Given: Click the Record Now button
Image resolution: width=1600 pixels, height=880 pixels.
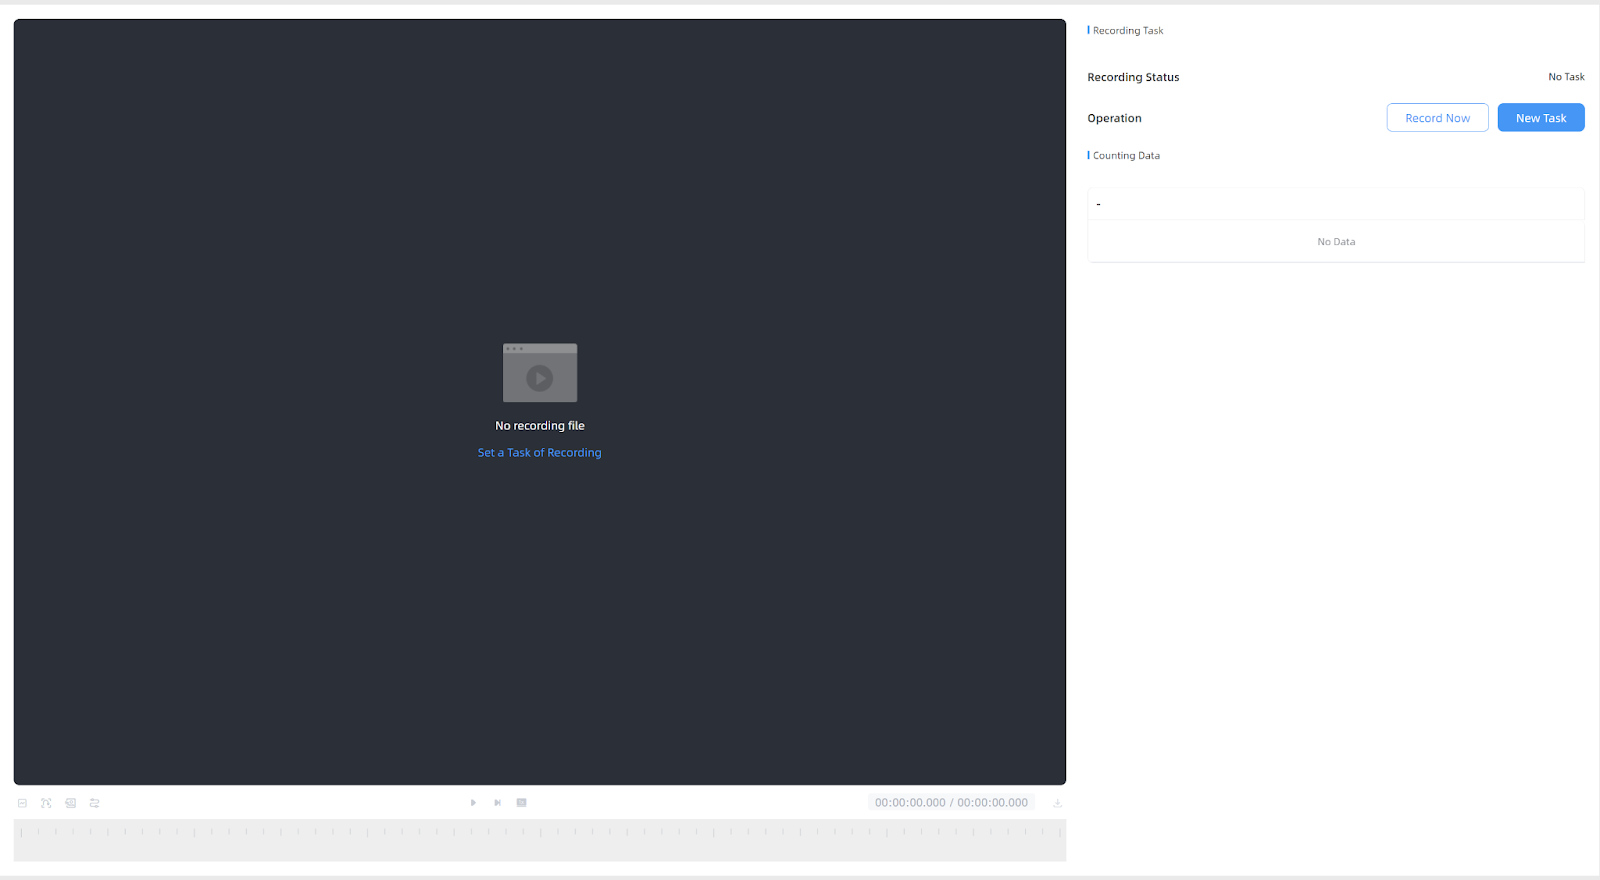Looking at the screenshot, I should [x=1437, y=118].
